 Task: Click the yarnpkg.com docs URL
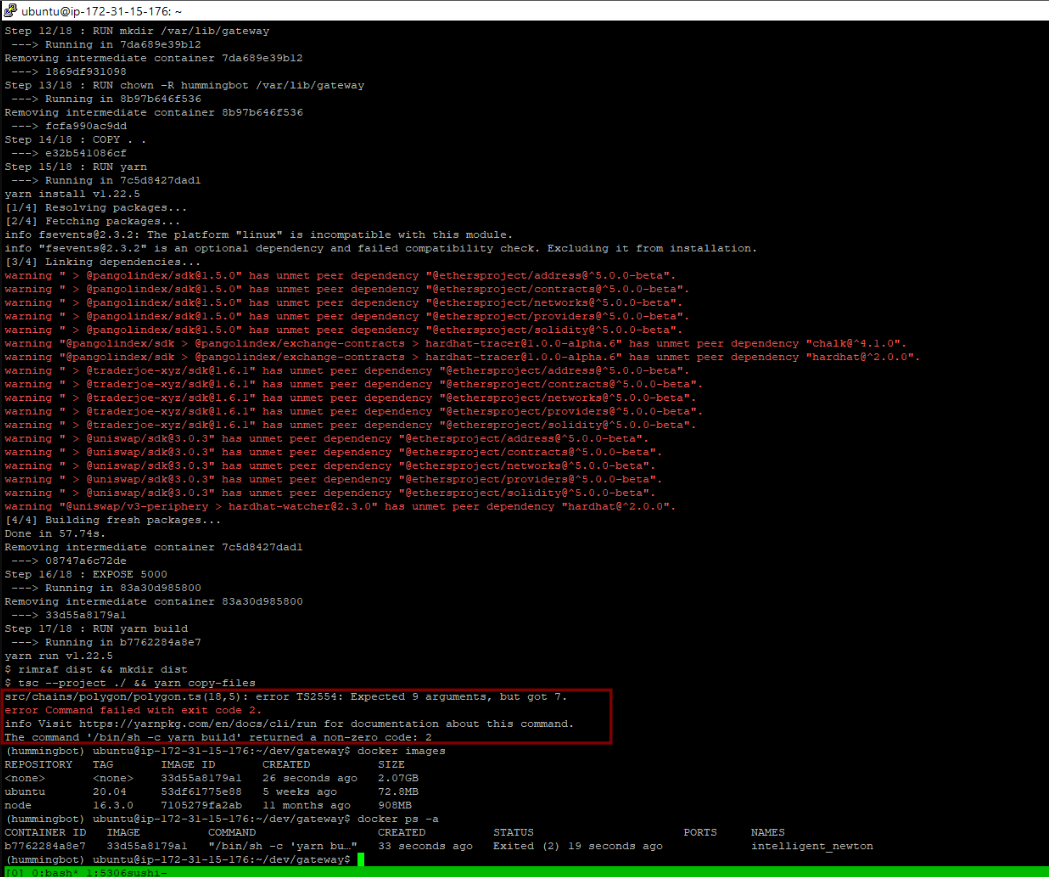pyautogui.click(x=198, y=724)
